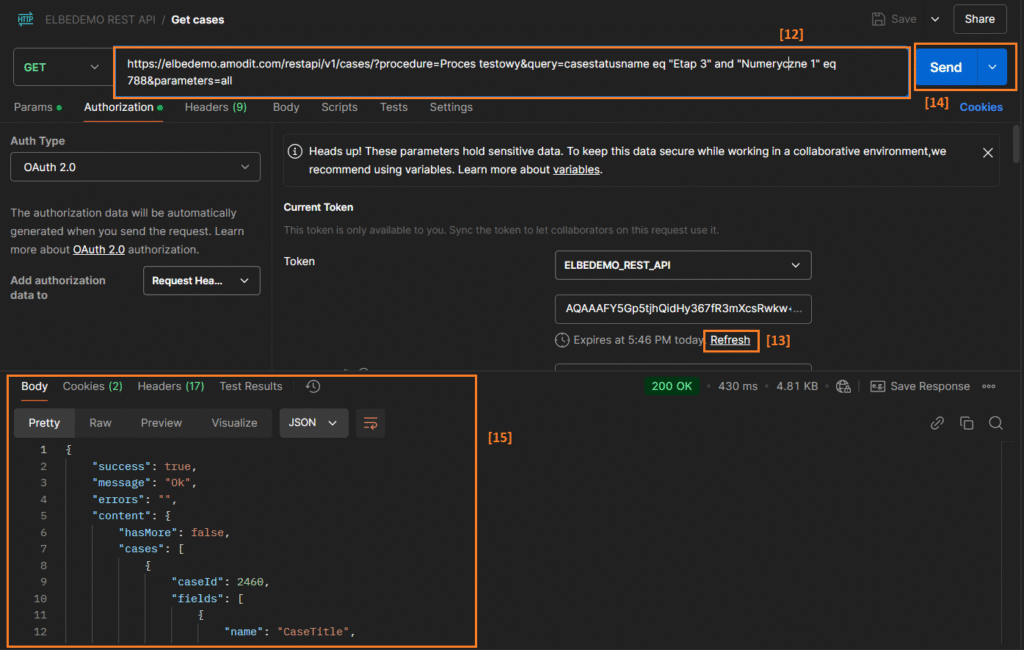1024x650 pixels.
Task: Copy the response body with the copy icon
Action: click(x=967, y=423)
